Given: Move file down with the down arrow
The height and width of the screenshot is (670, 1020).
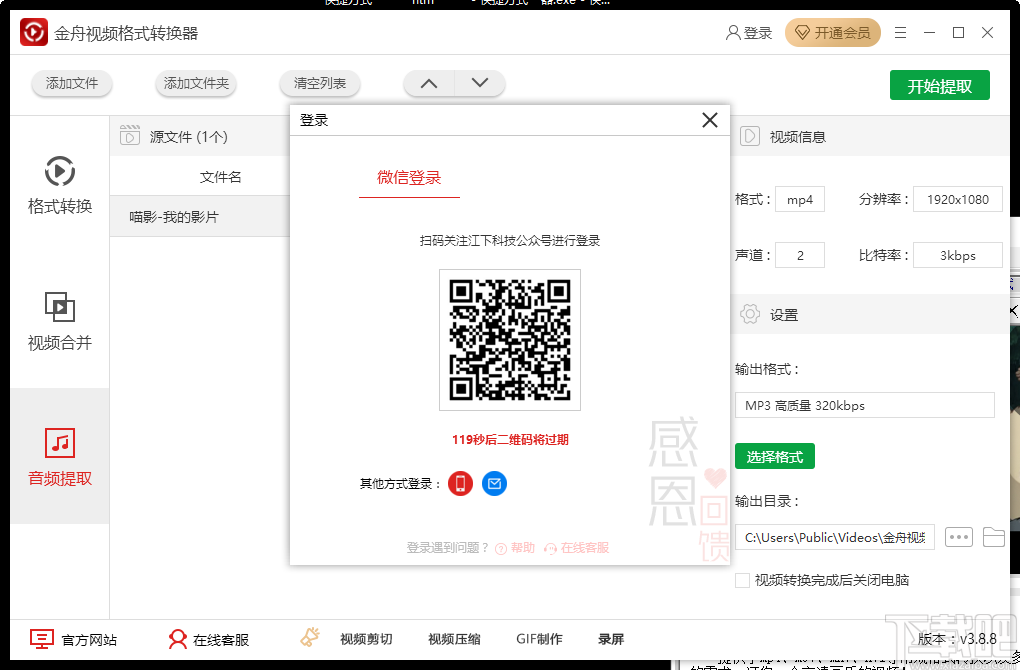Looking at the screenshot, I should click(x=480, y=83).
